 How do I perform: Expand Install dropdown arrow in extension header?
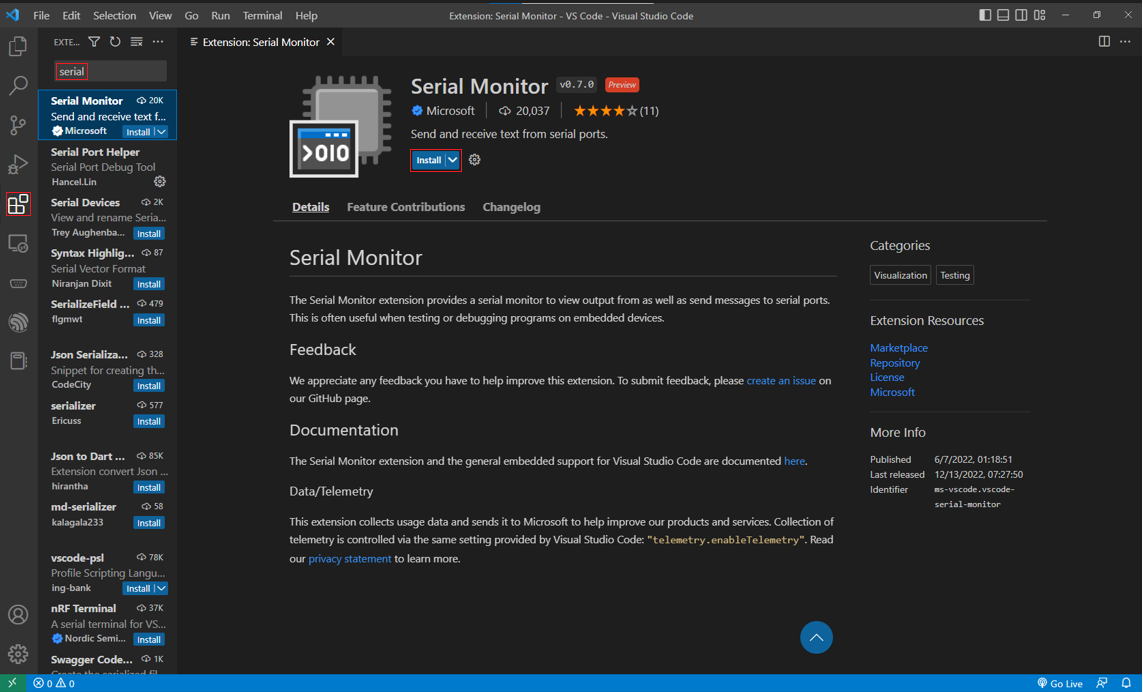click(x=453, y=160)
